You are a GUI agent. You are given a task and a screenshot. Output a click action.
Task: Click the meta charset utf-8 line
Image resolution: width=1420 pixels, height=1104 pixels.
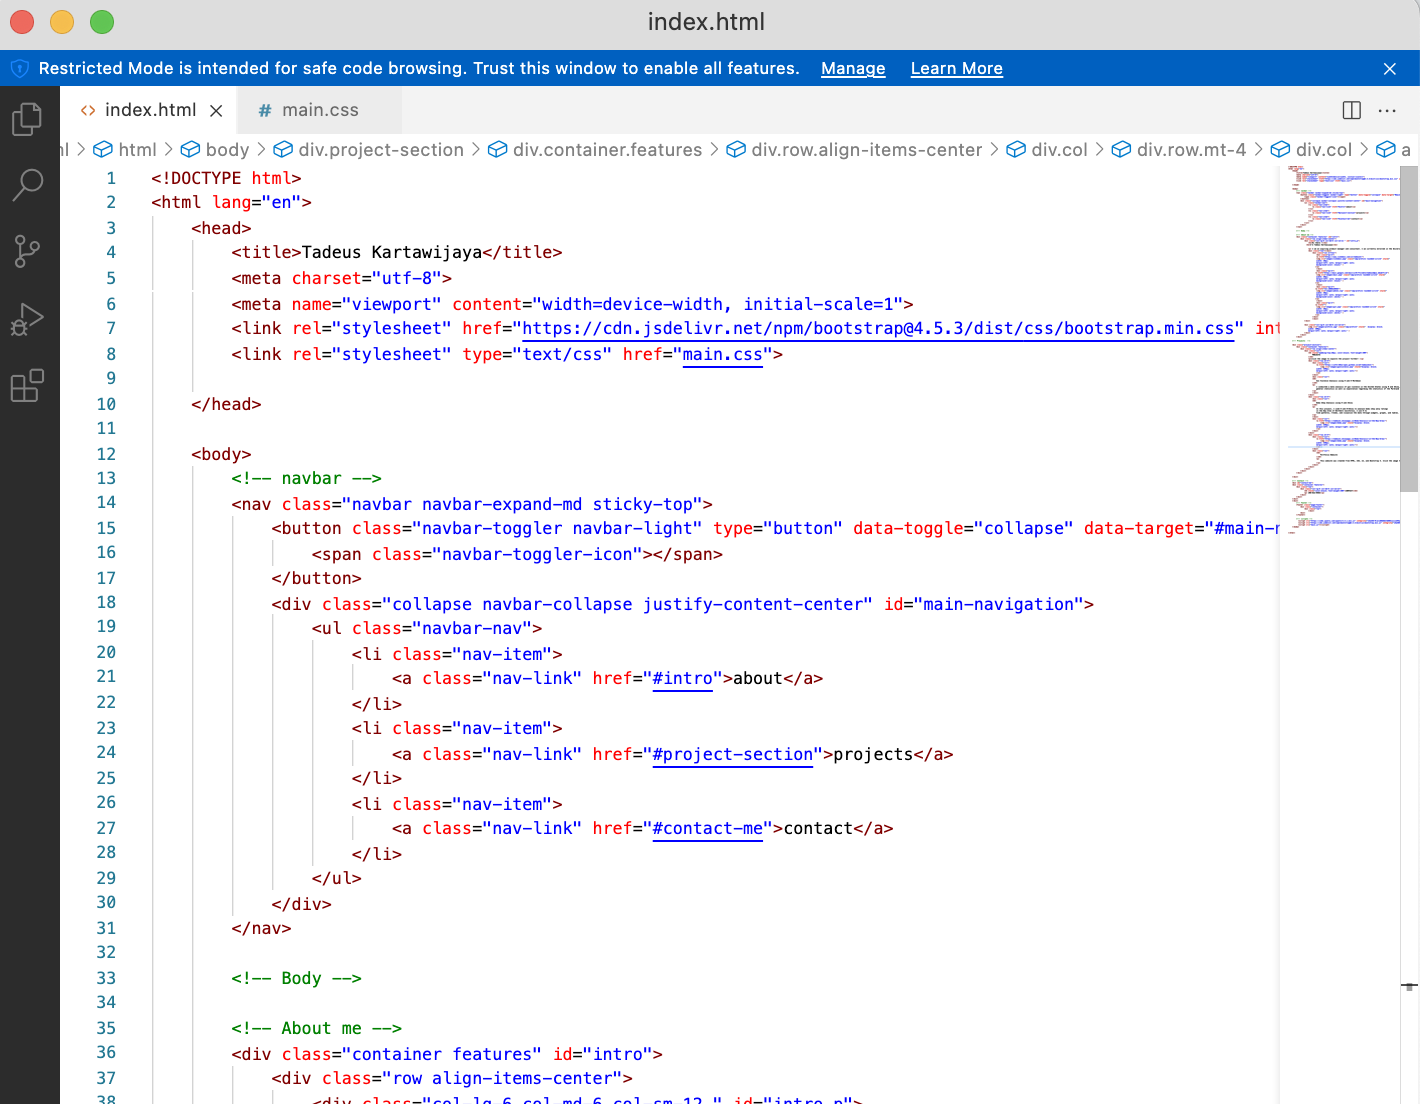pyautogui.click(x=341, y=279)
